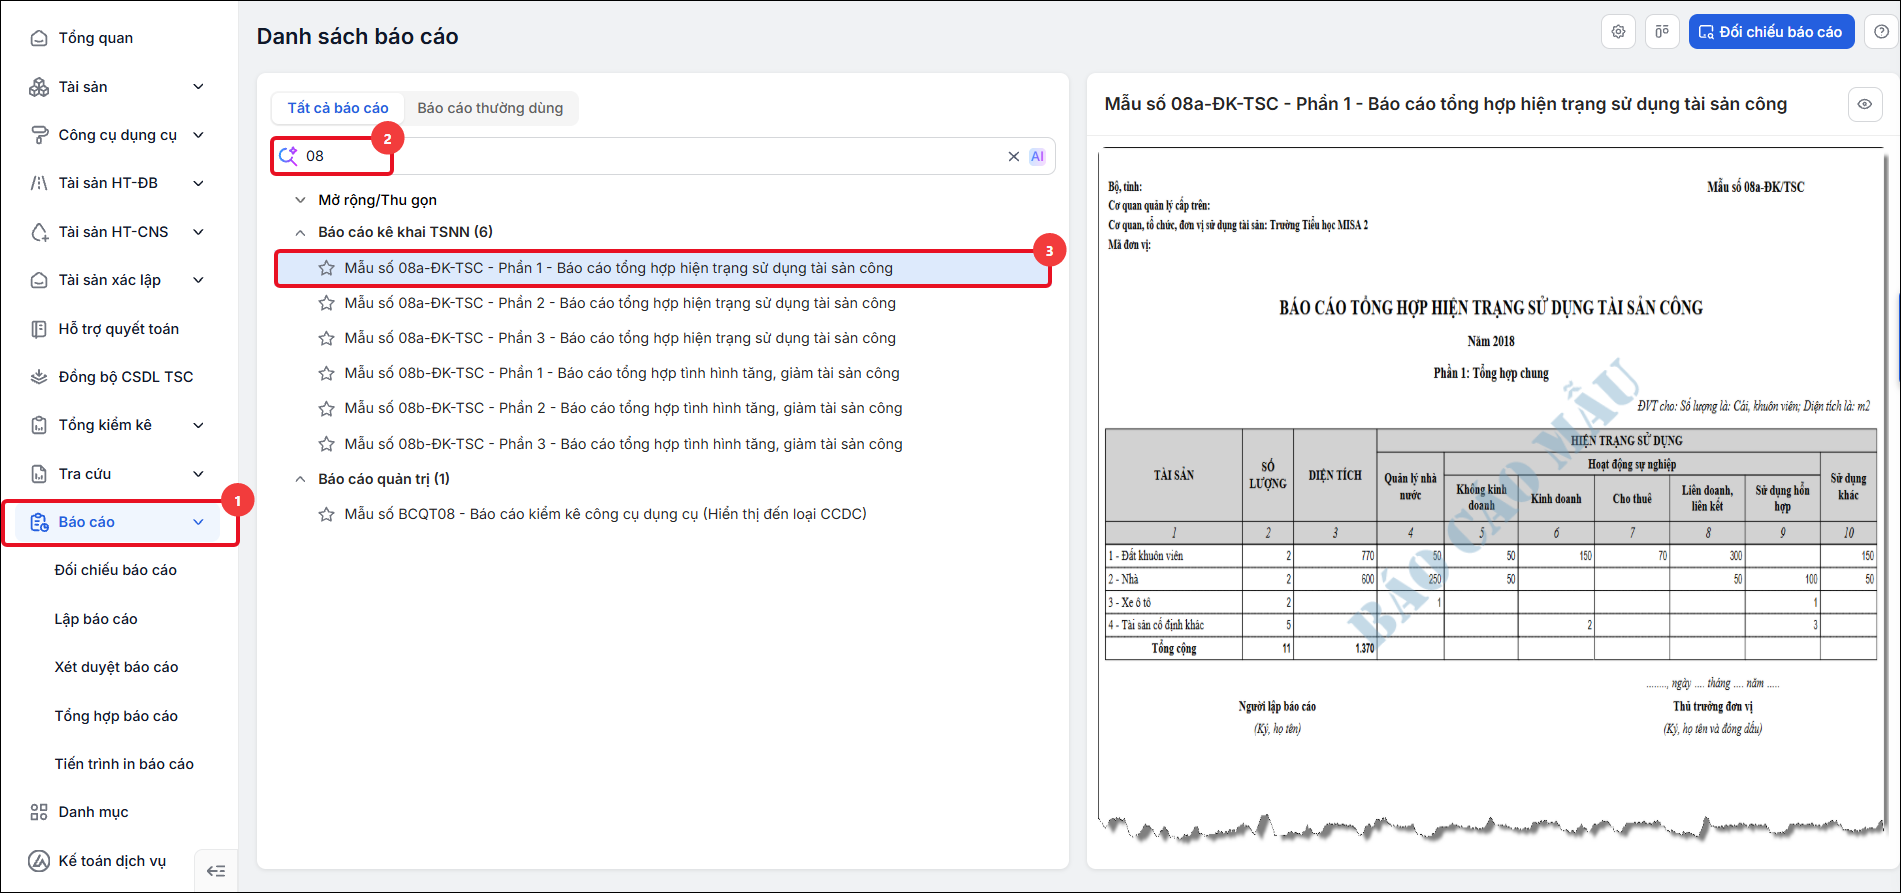Open Lập báo cáo submenu item
Image resolution: width=1901 pixels, height=893 pixels.
[96, 619]
